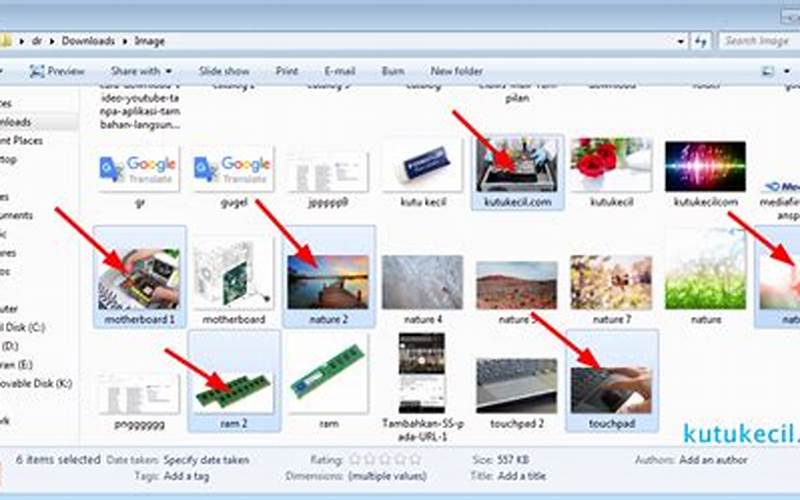Viewport: 800px width, 500px height.
Task: Expand the arrow after dr breadcrumb
Action: (x=52, y=41)
